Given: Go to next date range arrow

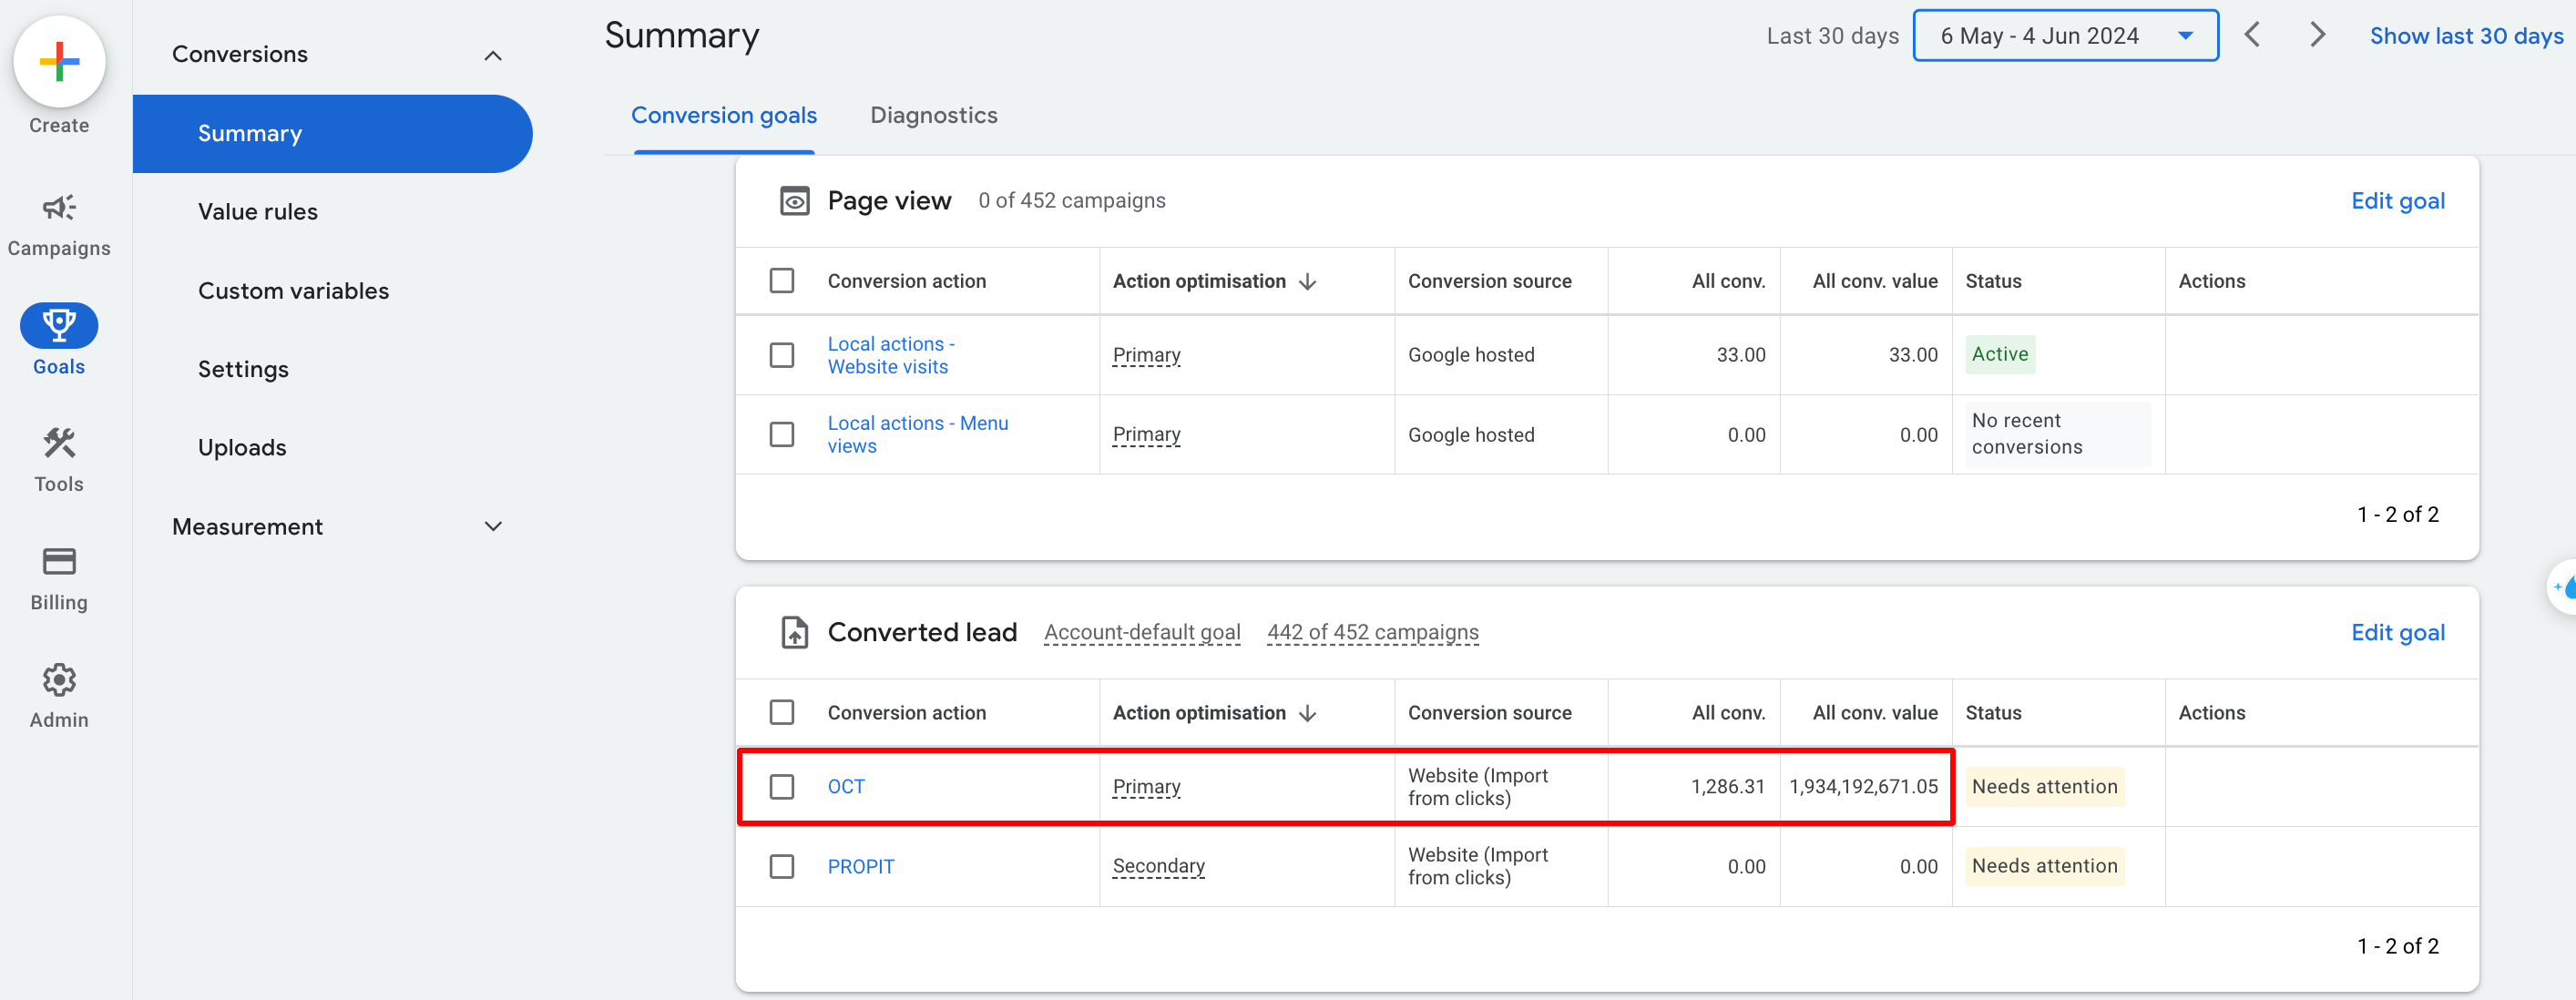Looking at the screenshot, I should click(x=2317, y=35).
